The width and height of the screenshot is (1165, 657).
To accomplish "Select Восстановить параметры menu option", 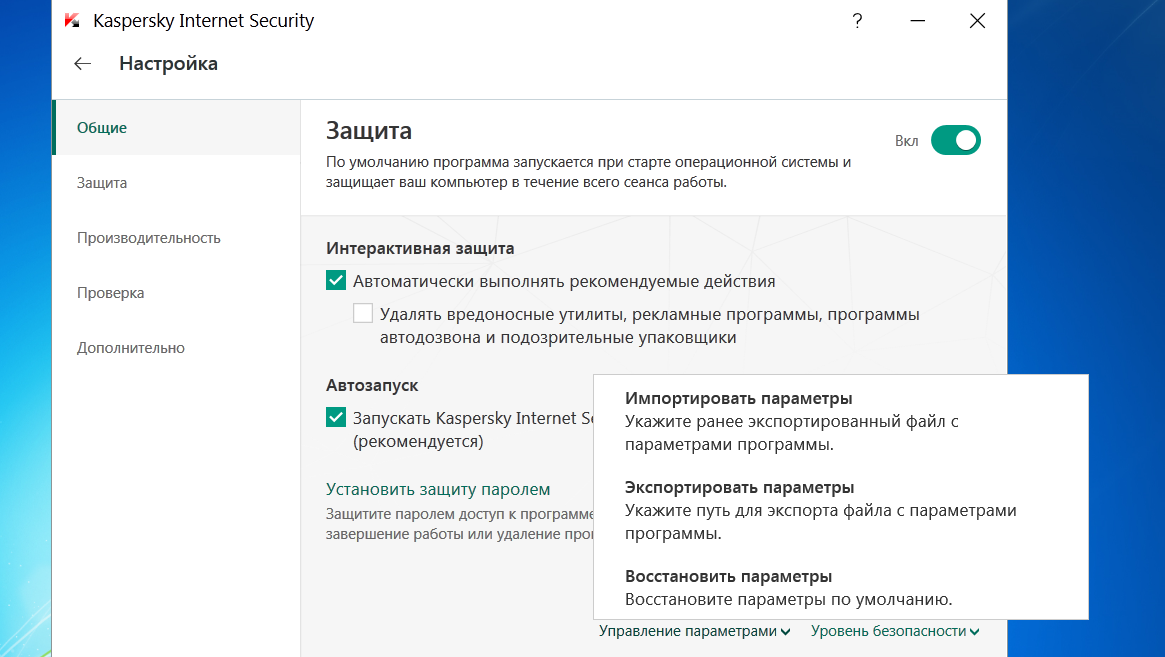I will click(728, 577).
